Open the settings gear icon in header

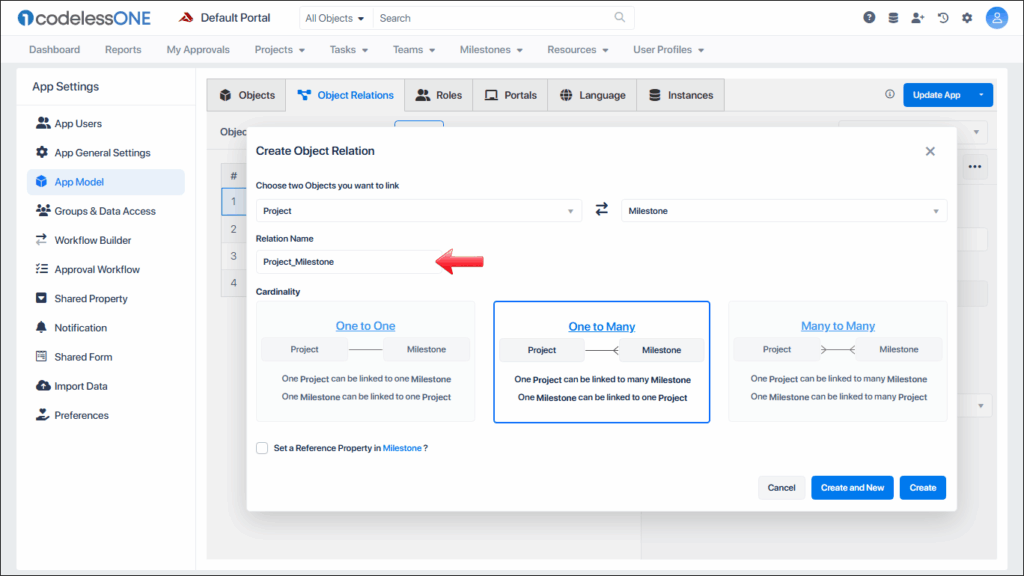coord(967,18)
